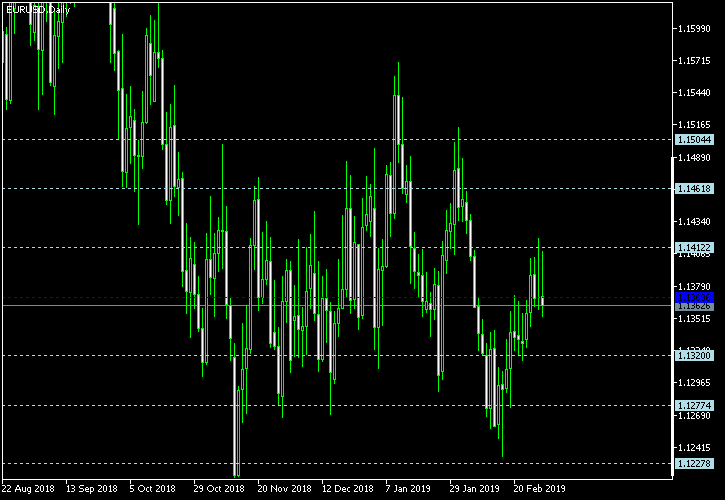Select the 1.12774 horizontal level price label

coord(694,406)
